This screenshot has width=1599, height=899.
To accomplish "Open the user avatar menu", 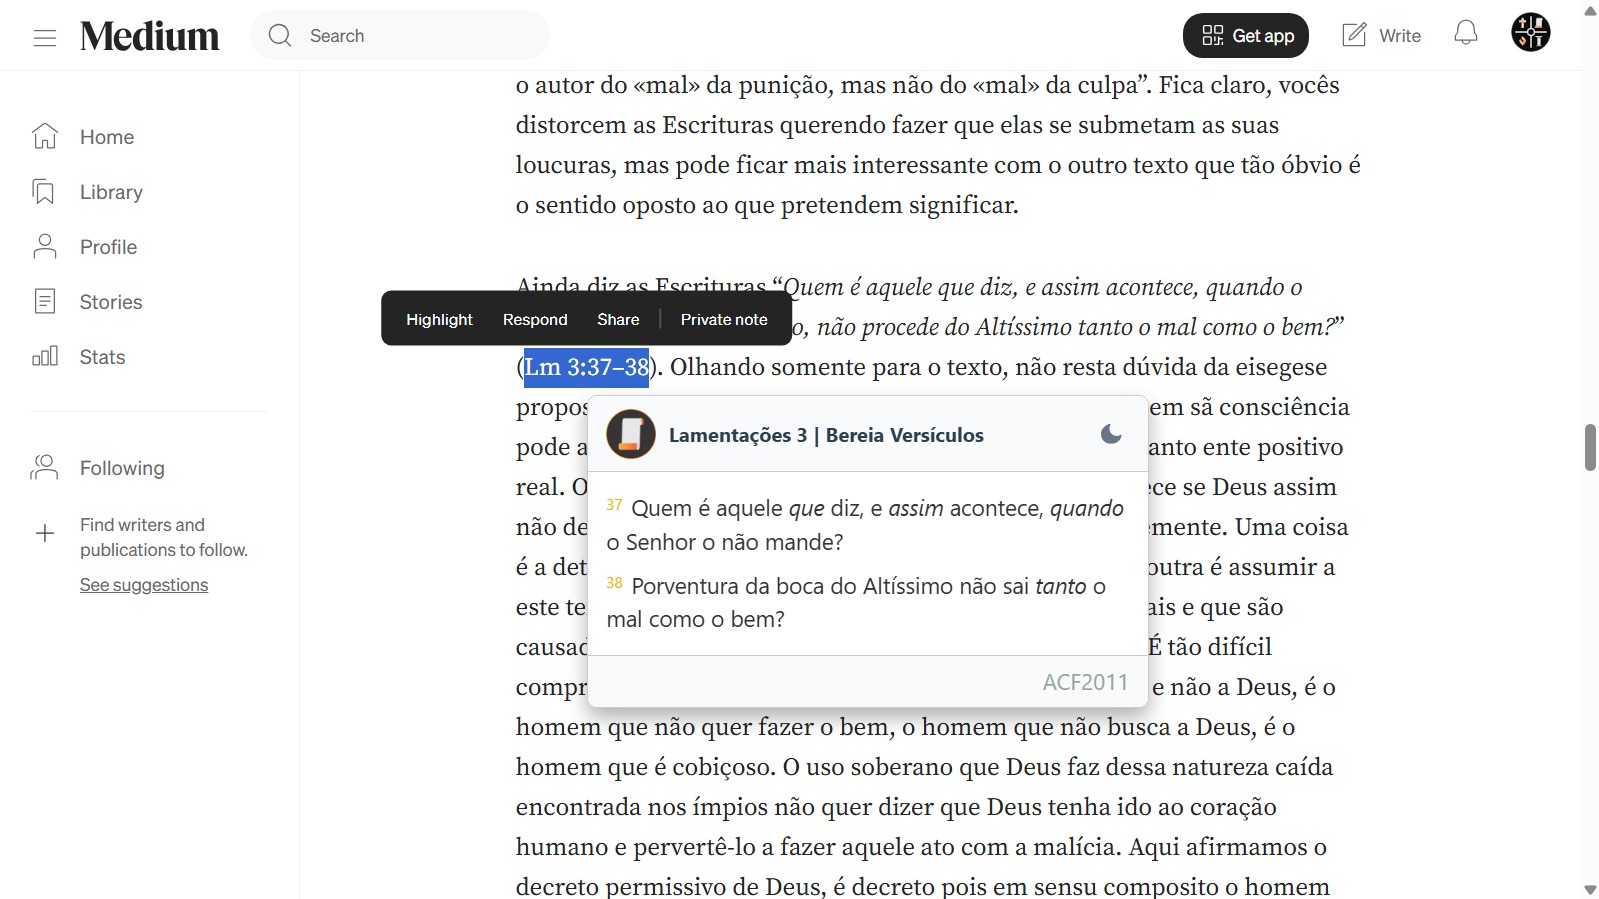I will [1530, 33].
